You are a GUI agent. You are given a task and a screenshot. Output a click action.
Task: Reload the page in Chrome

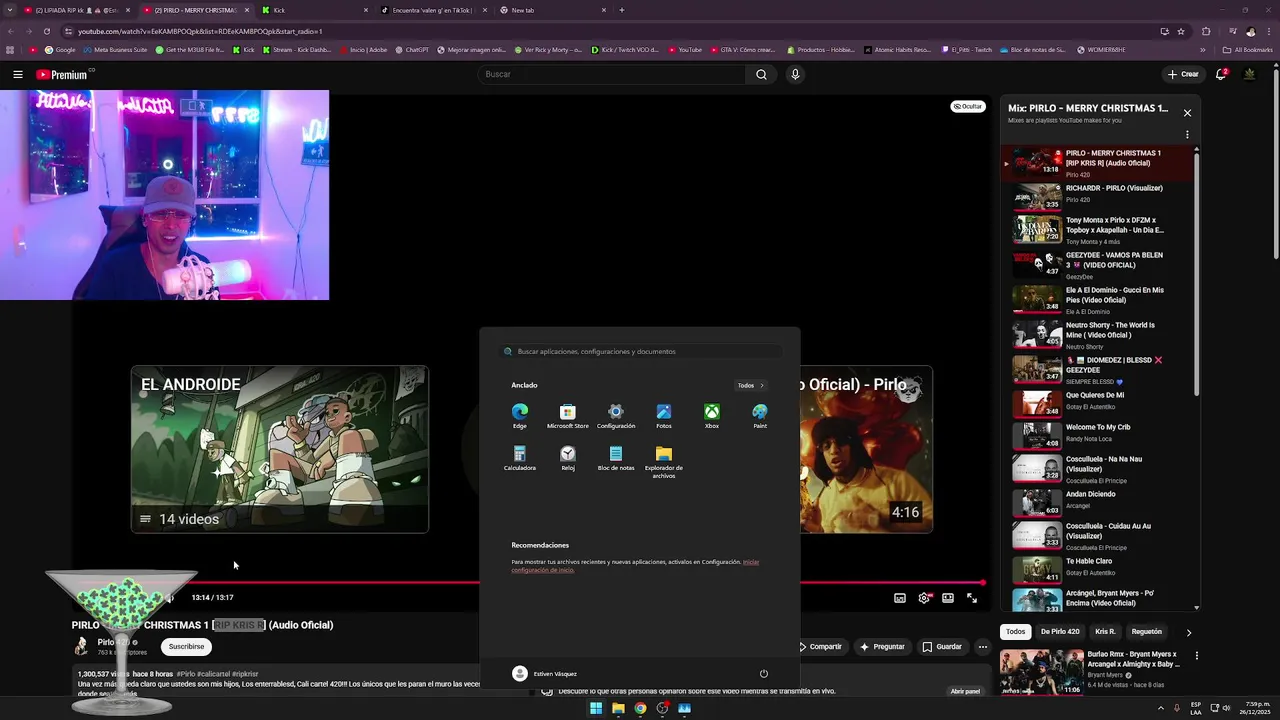tap(46, 31)
